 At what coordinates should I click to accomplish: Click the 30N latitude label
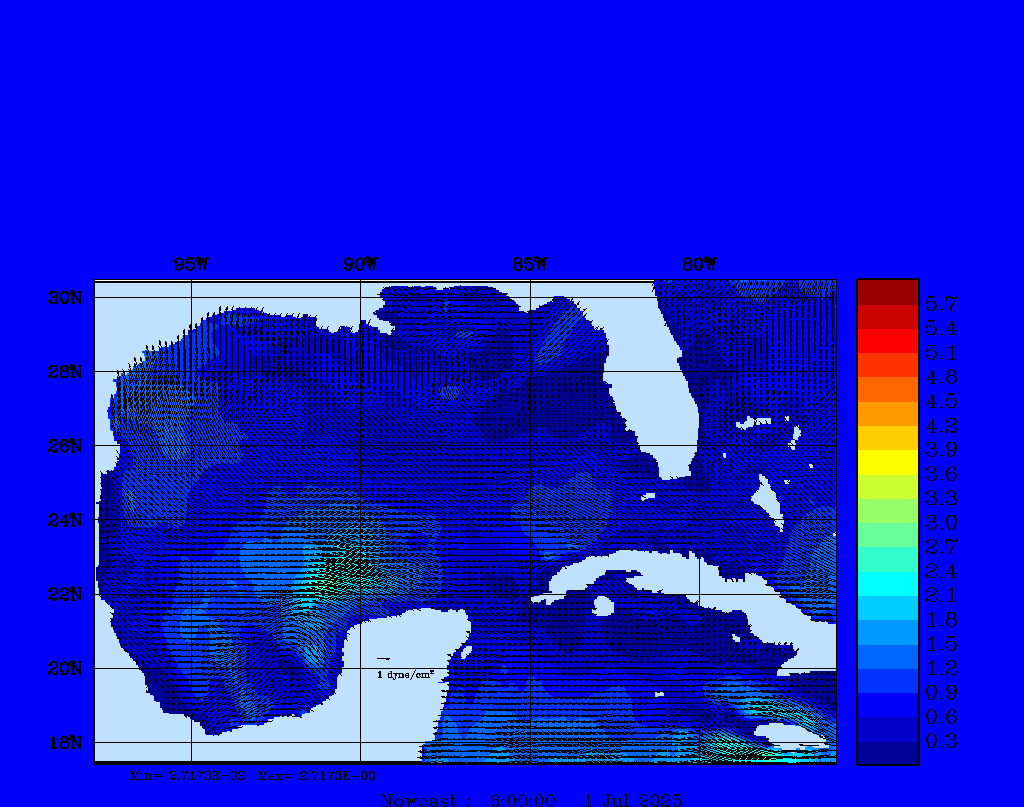coord(66,298)
